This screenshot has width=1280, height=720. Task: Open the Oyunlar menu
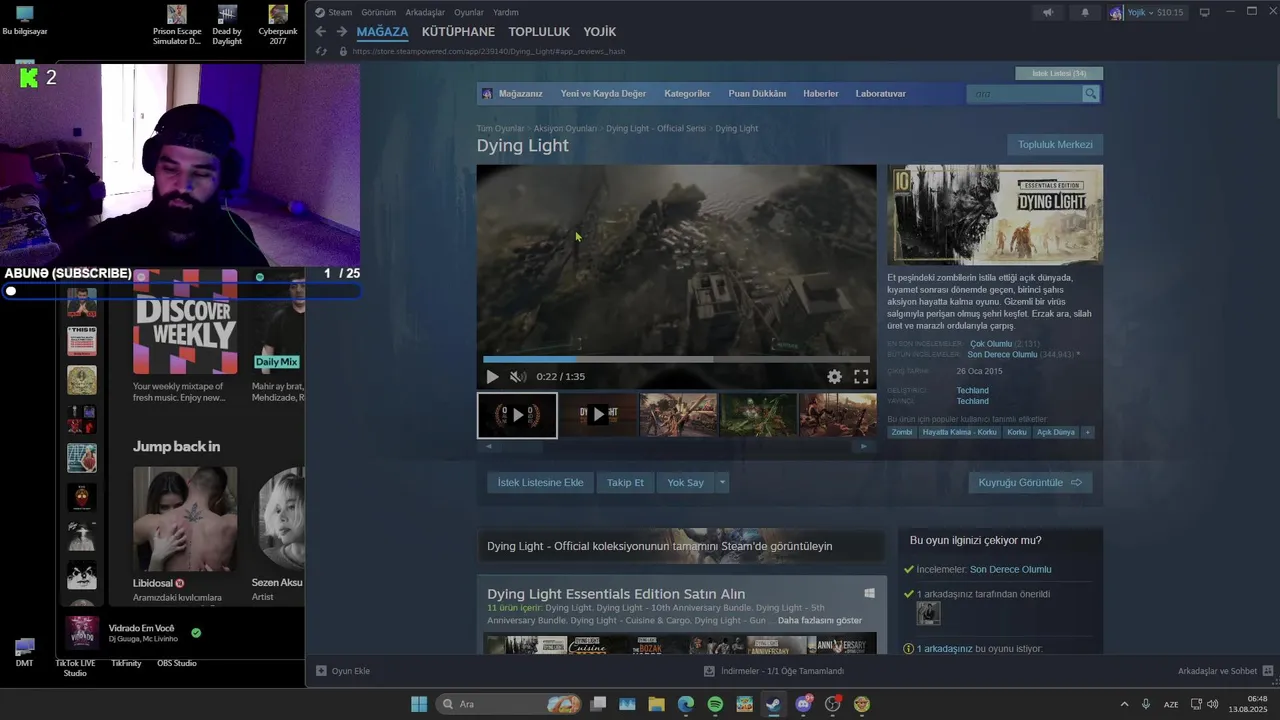(x=469, y=12)
